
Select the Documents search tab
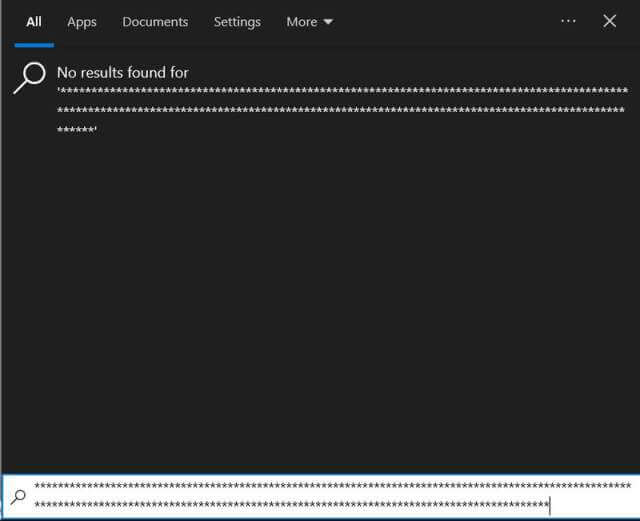pos(155,21)
